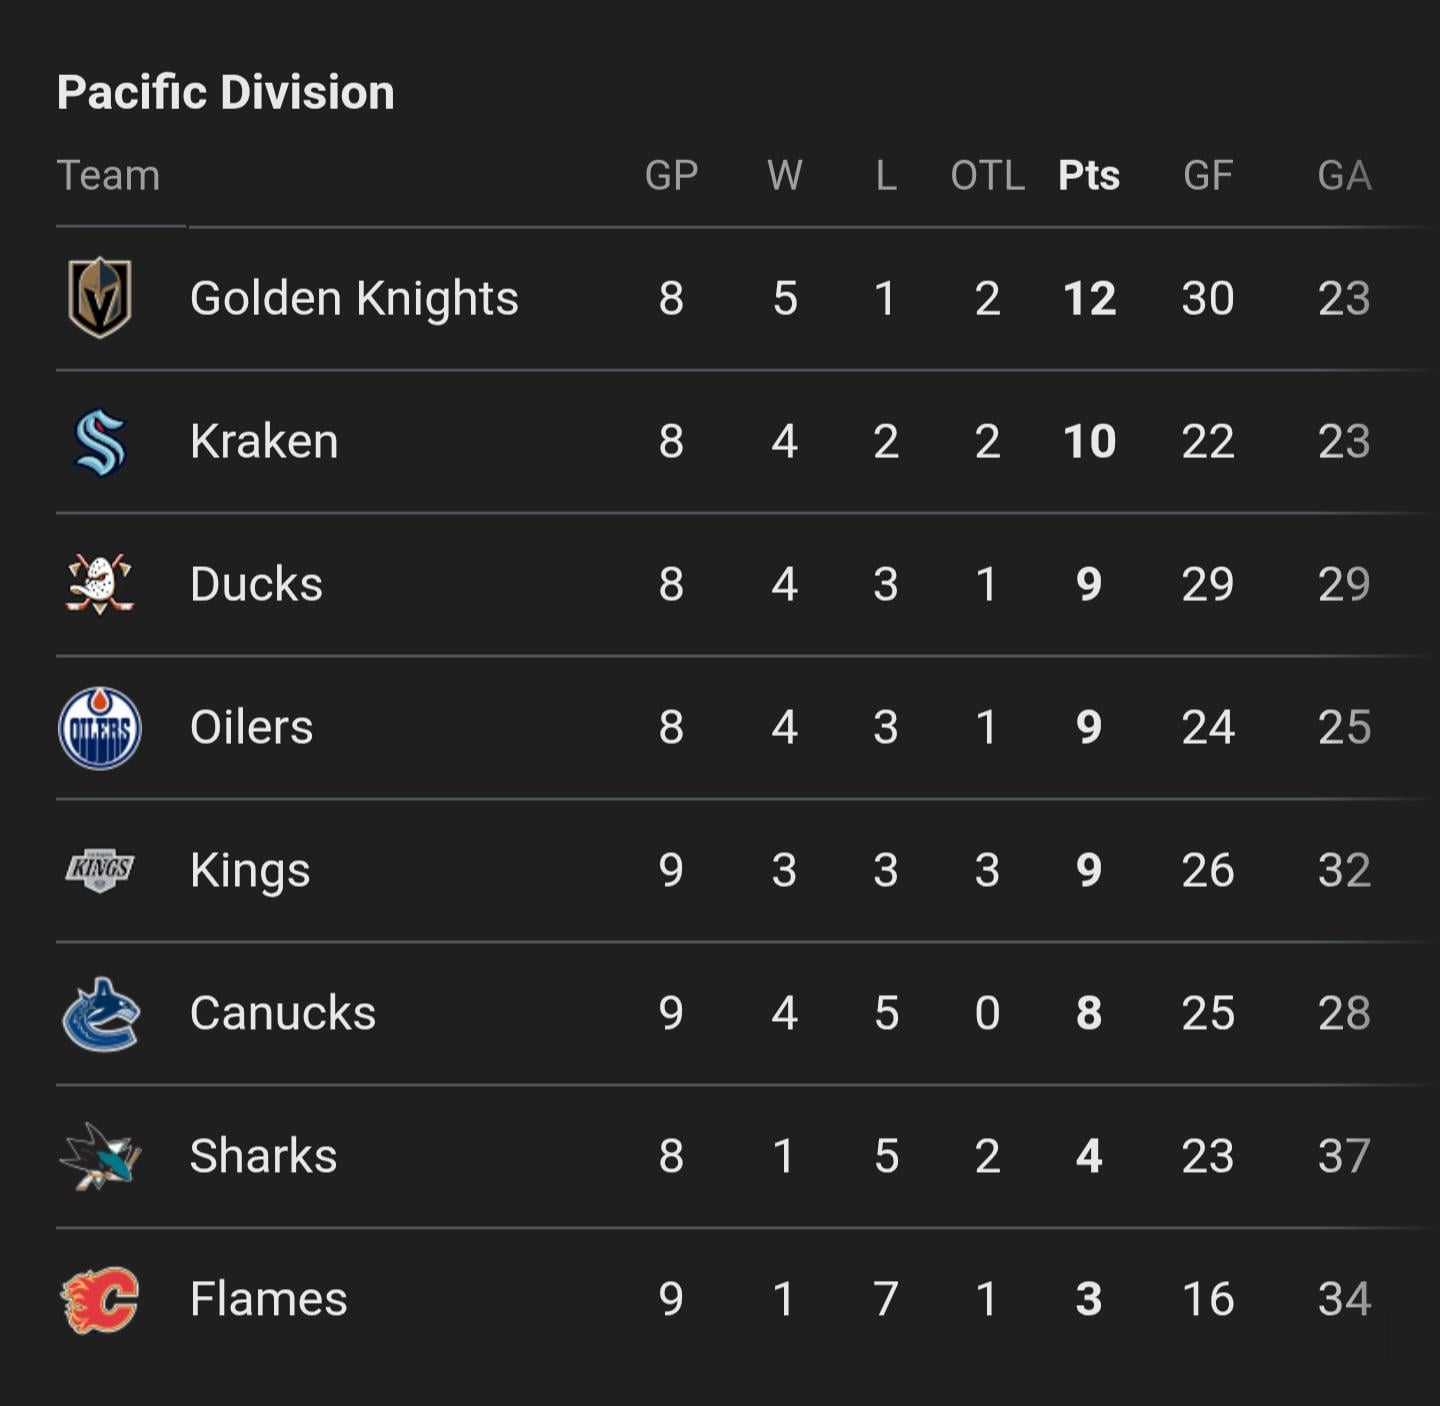Sort by the GP column header
This screenshot has height=1406, width=1440.
[x=671, y=176]
